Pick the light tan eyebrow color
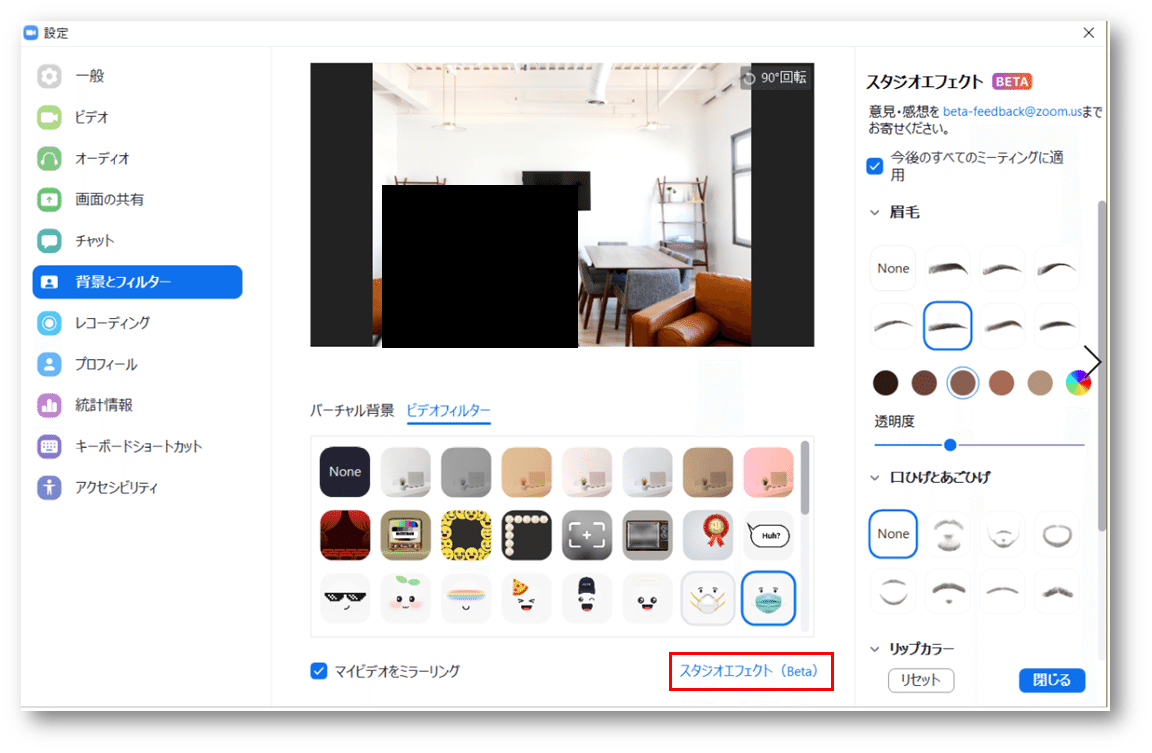This screenshot has height=753, width=1152. point(1040,383)
